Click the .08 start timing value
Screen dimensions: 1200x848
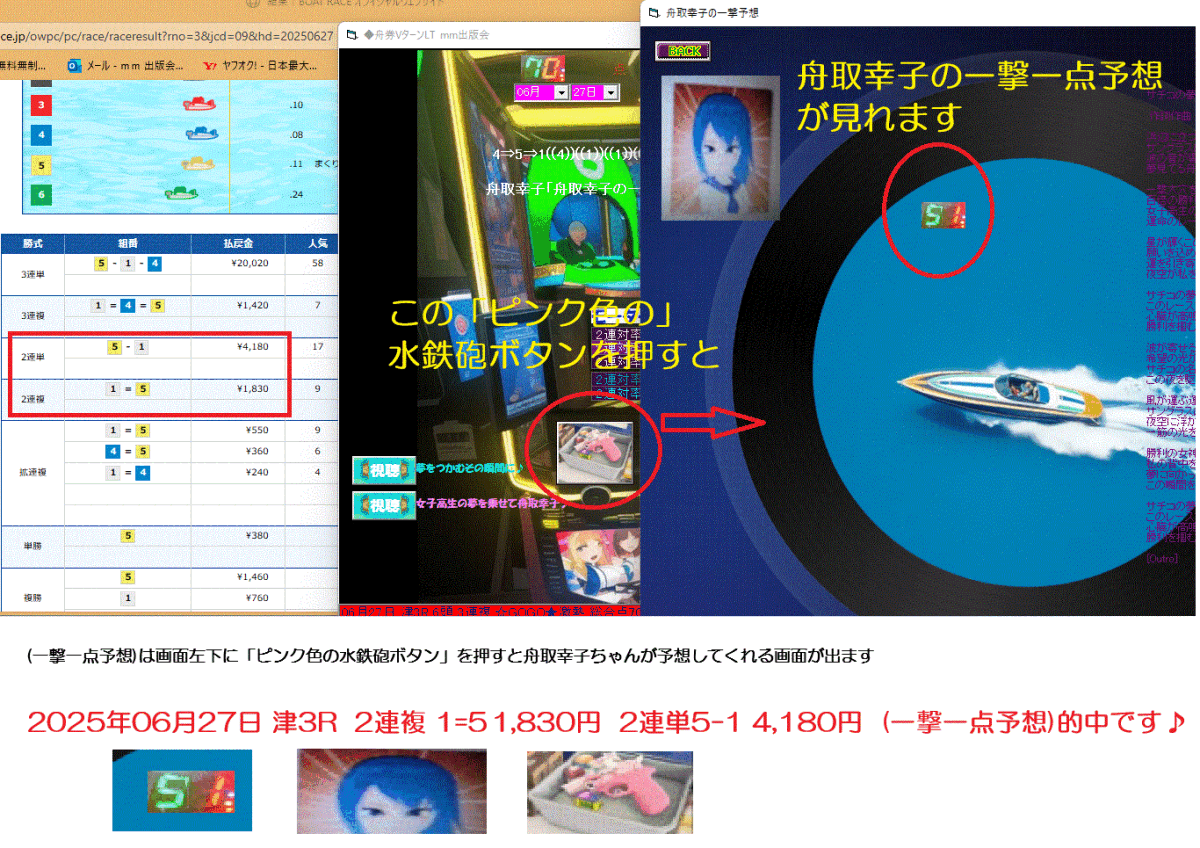coord(296,134)
